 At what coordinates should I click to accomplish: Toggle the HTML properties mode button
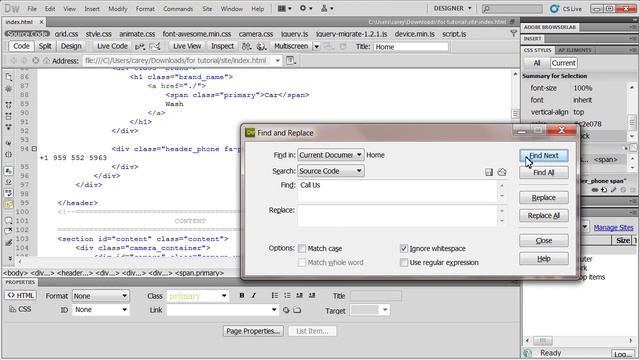[x=21, y=295]
